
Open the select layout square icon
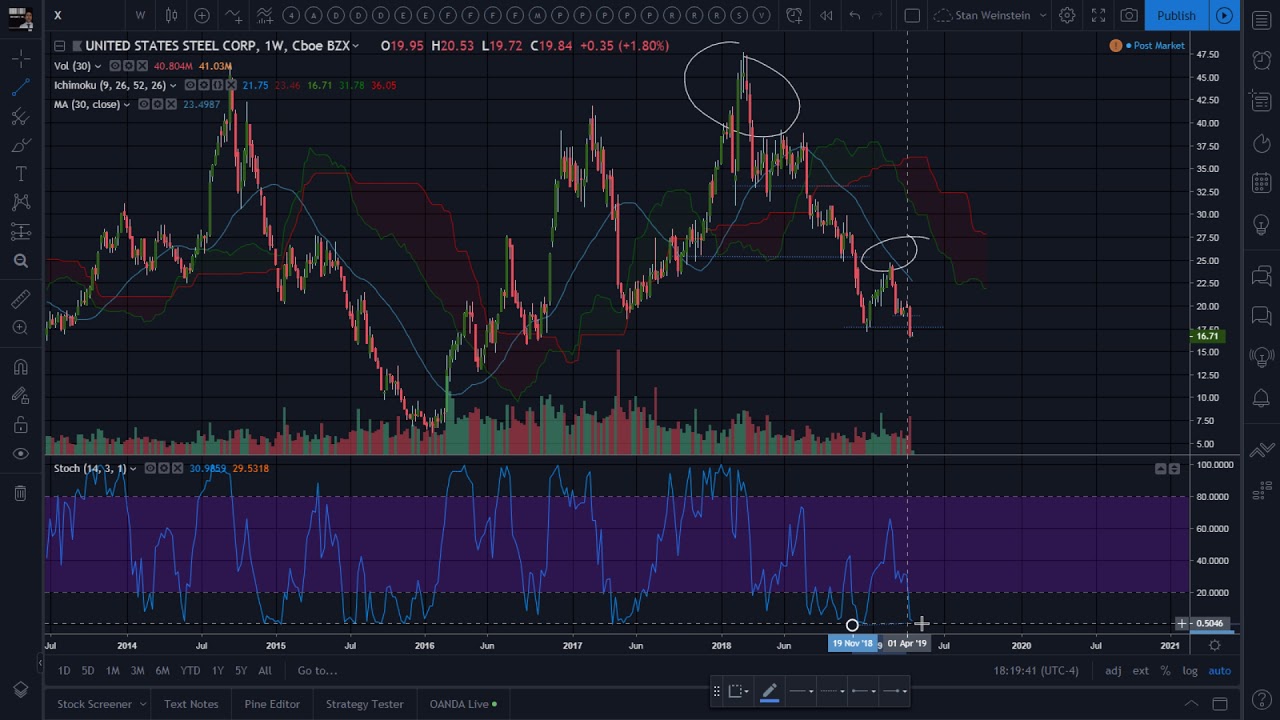(912, 15)
